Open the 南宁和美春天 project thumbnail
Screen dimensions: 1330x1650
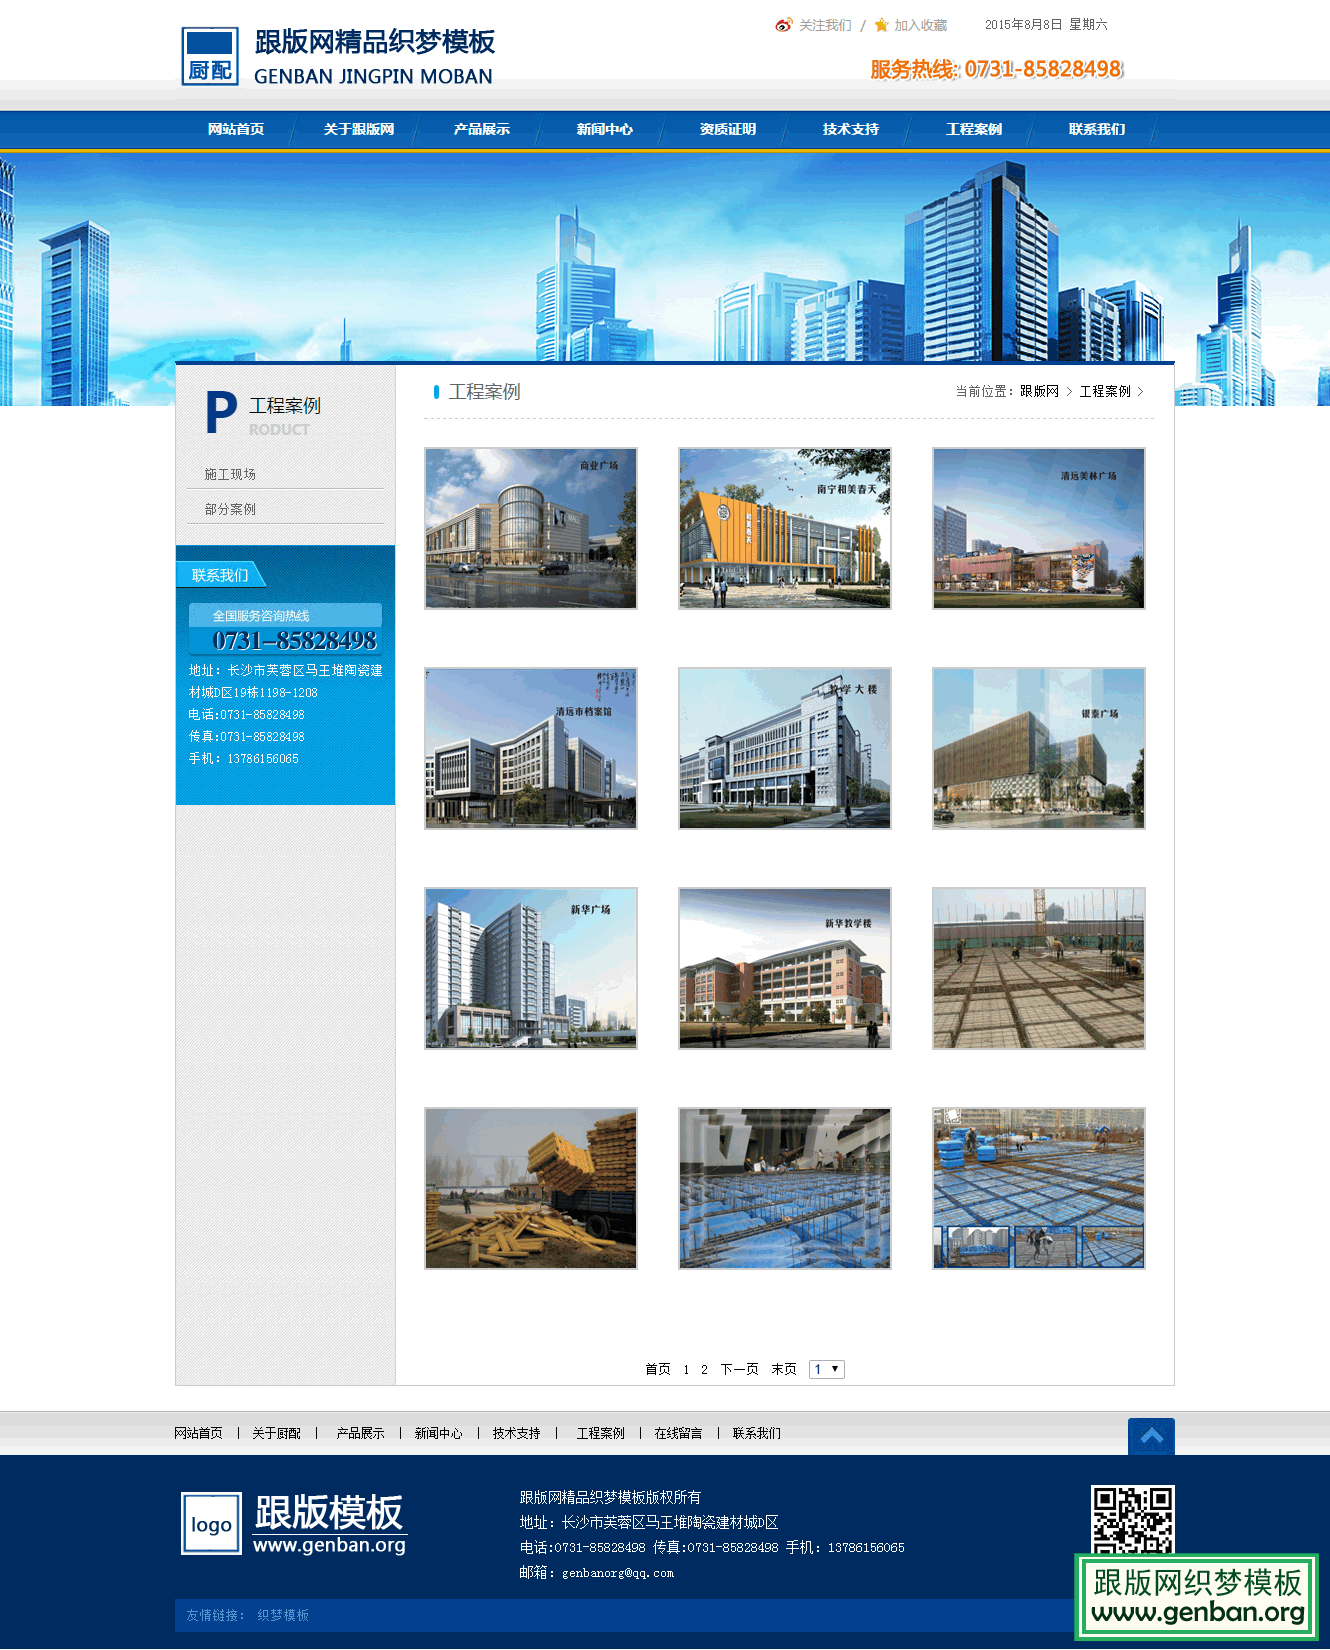(x=784, y=528)
